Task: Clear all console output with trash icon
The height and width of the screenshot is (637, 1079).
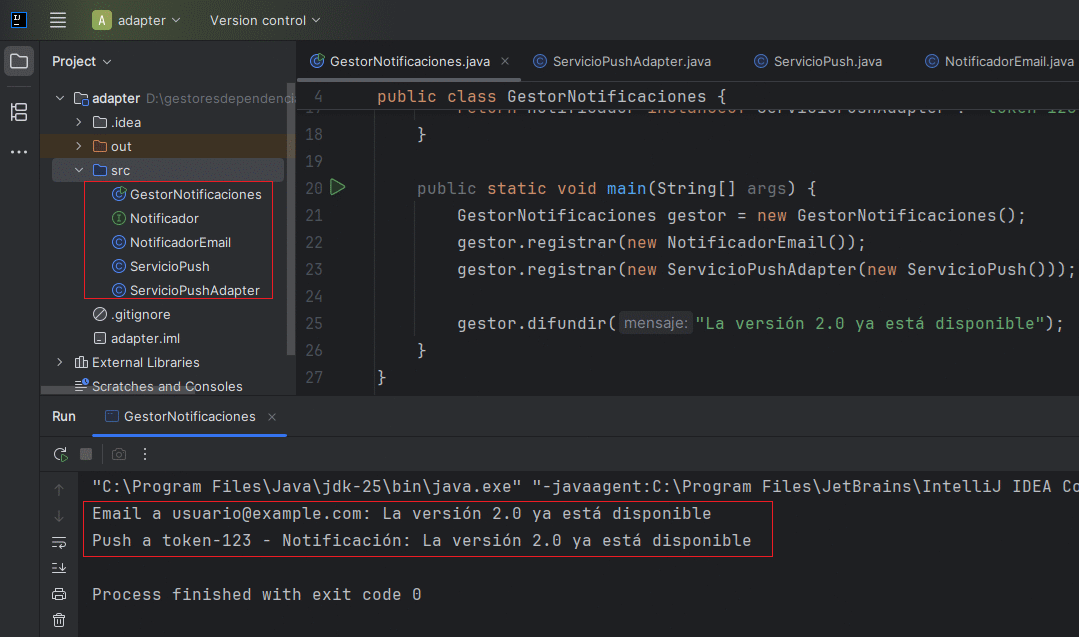Action: coord(59,620)
